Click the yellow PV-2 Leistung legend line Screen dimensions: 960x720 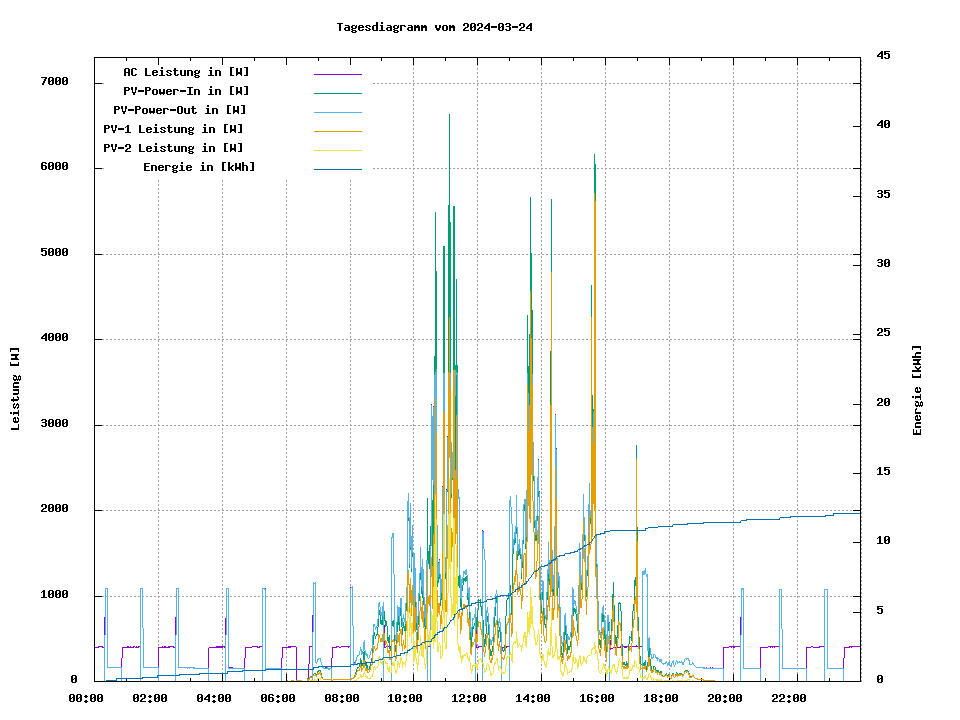[x=337, y=150]
